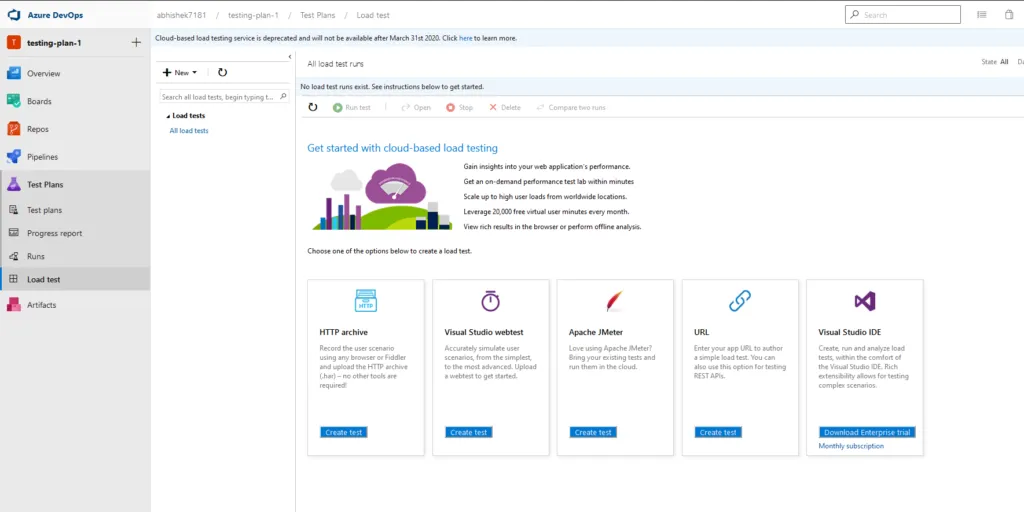Click abhishek7181 breadcrumb link
This screenshot has height=512, width=1024.
click(181, 15)
